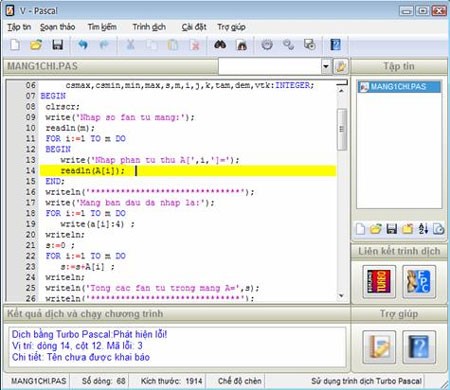Click the run program gears icon
The height and width of the screenshot is (390, 450).
(289, 45)
